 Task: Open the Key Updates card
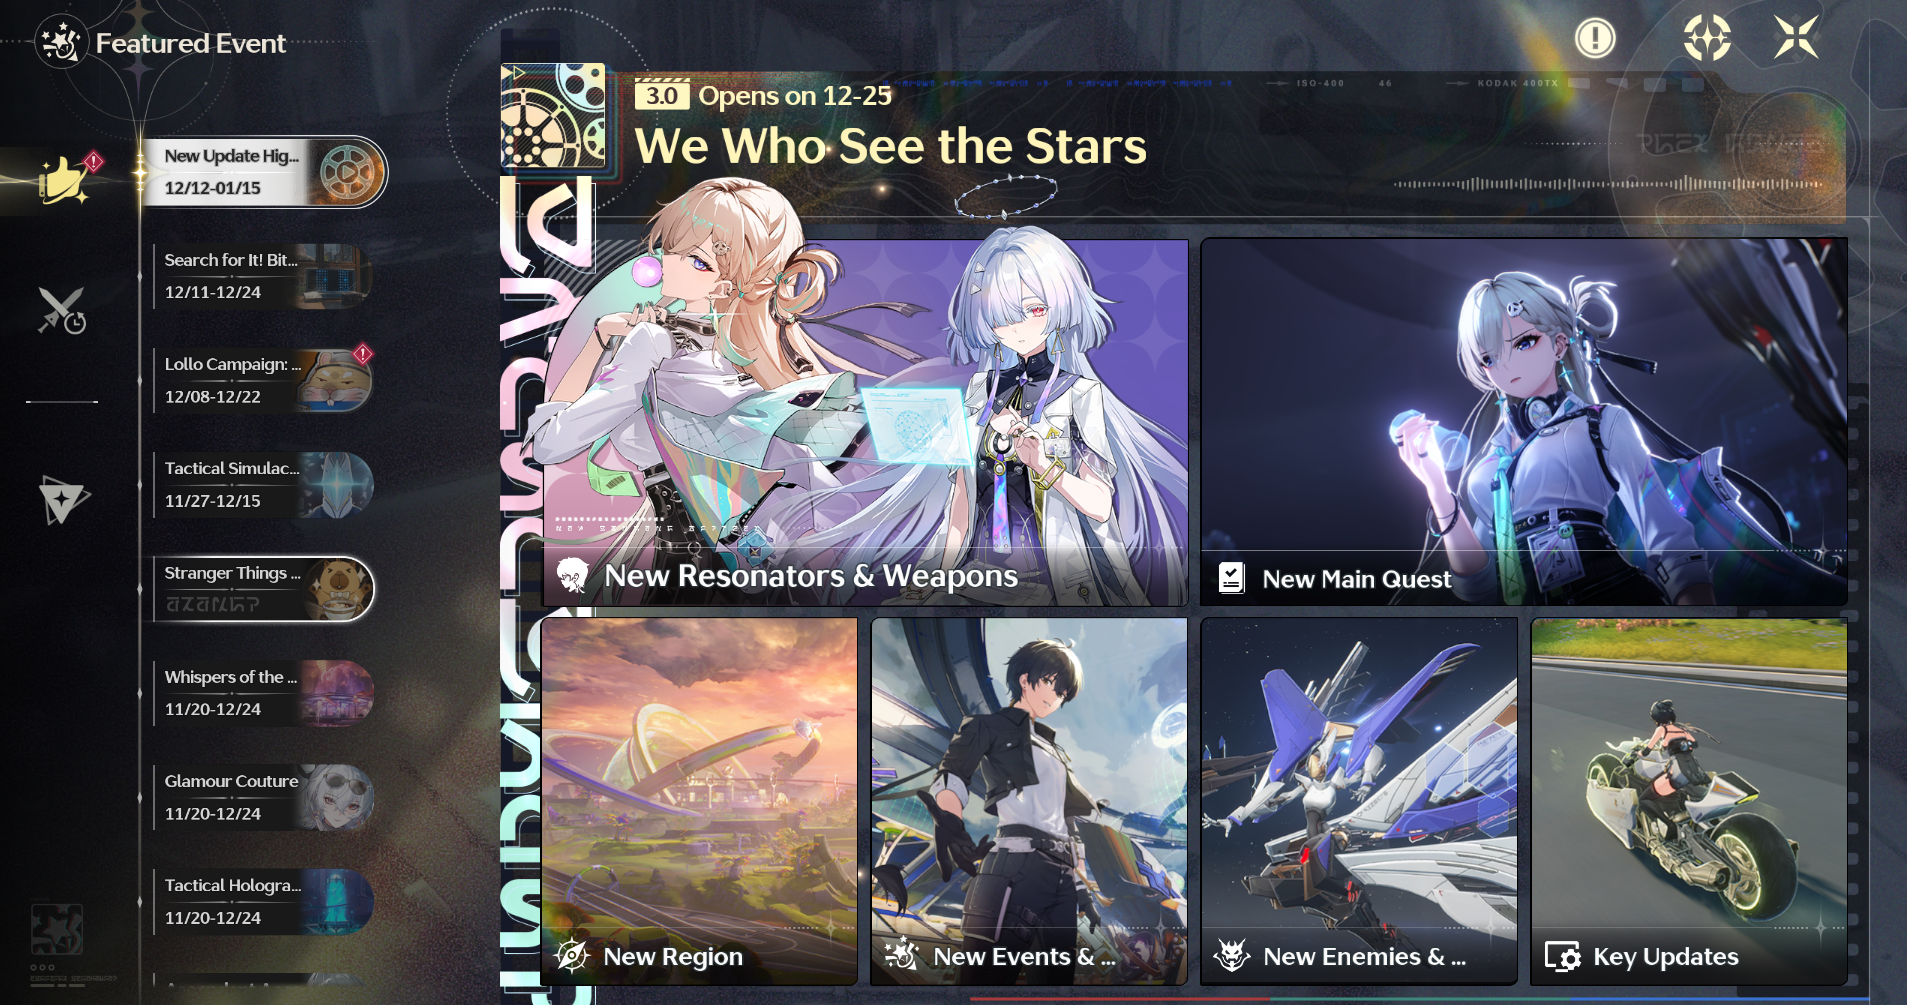[x=1689, y=801]
